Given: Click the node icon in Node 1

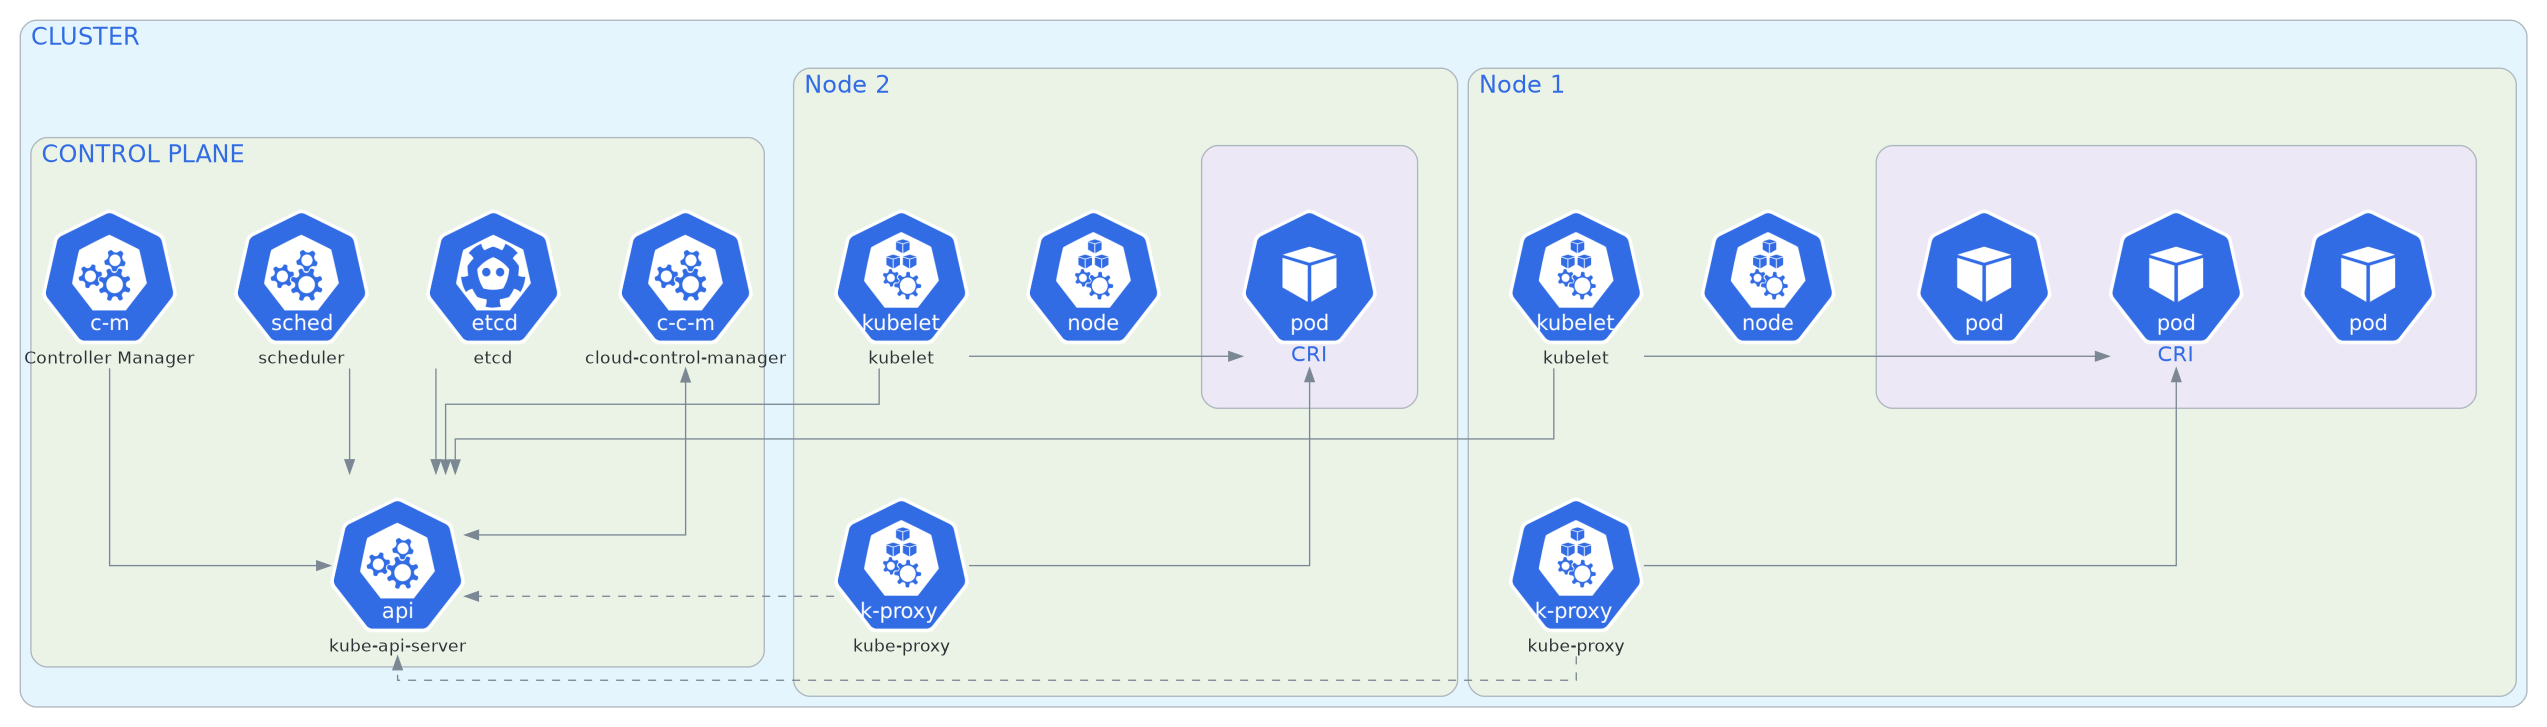Looking at the screenshot, I should (1769, 277).
